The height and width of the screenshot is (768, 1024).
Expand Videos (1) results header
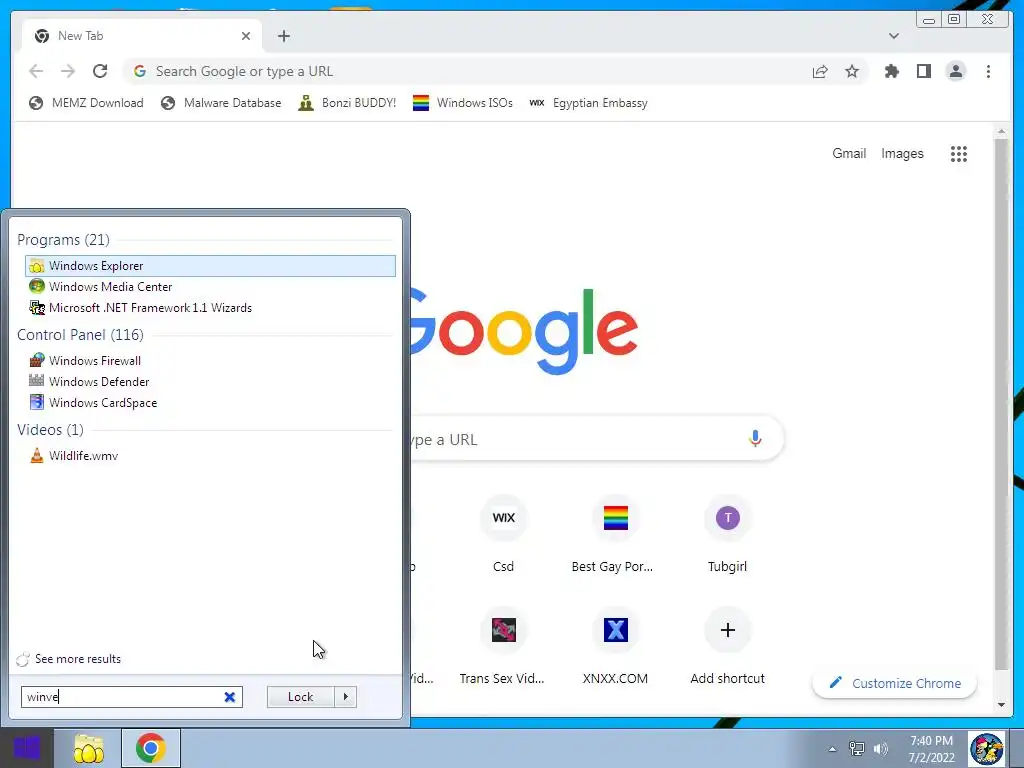click(50, 430)
